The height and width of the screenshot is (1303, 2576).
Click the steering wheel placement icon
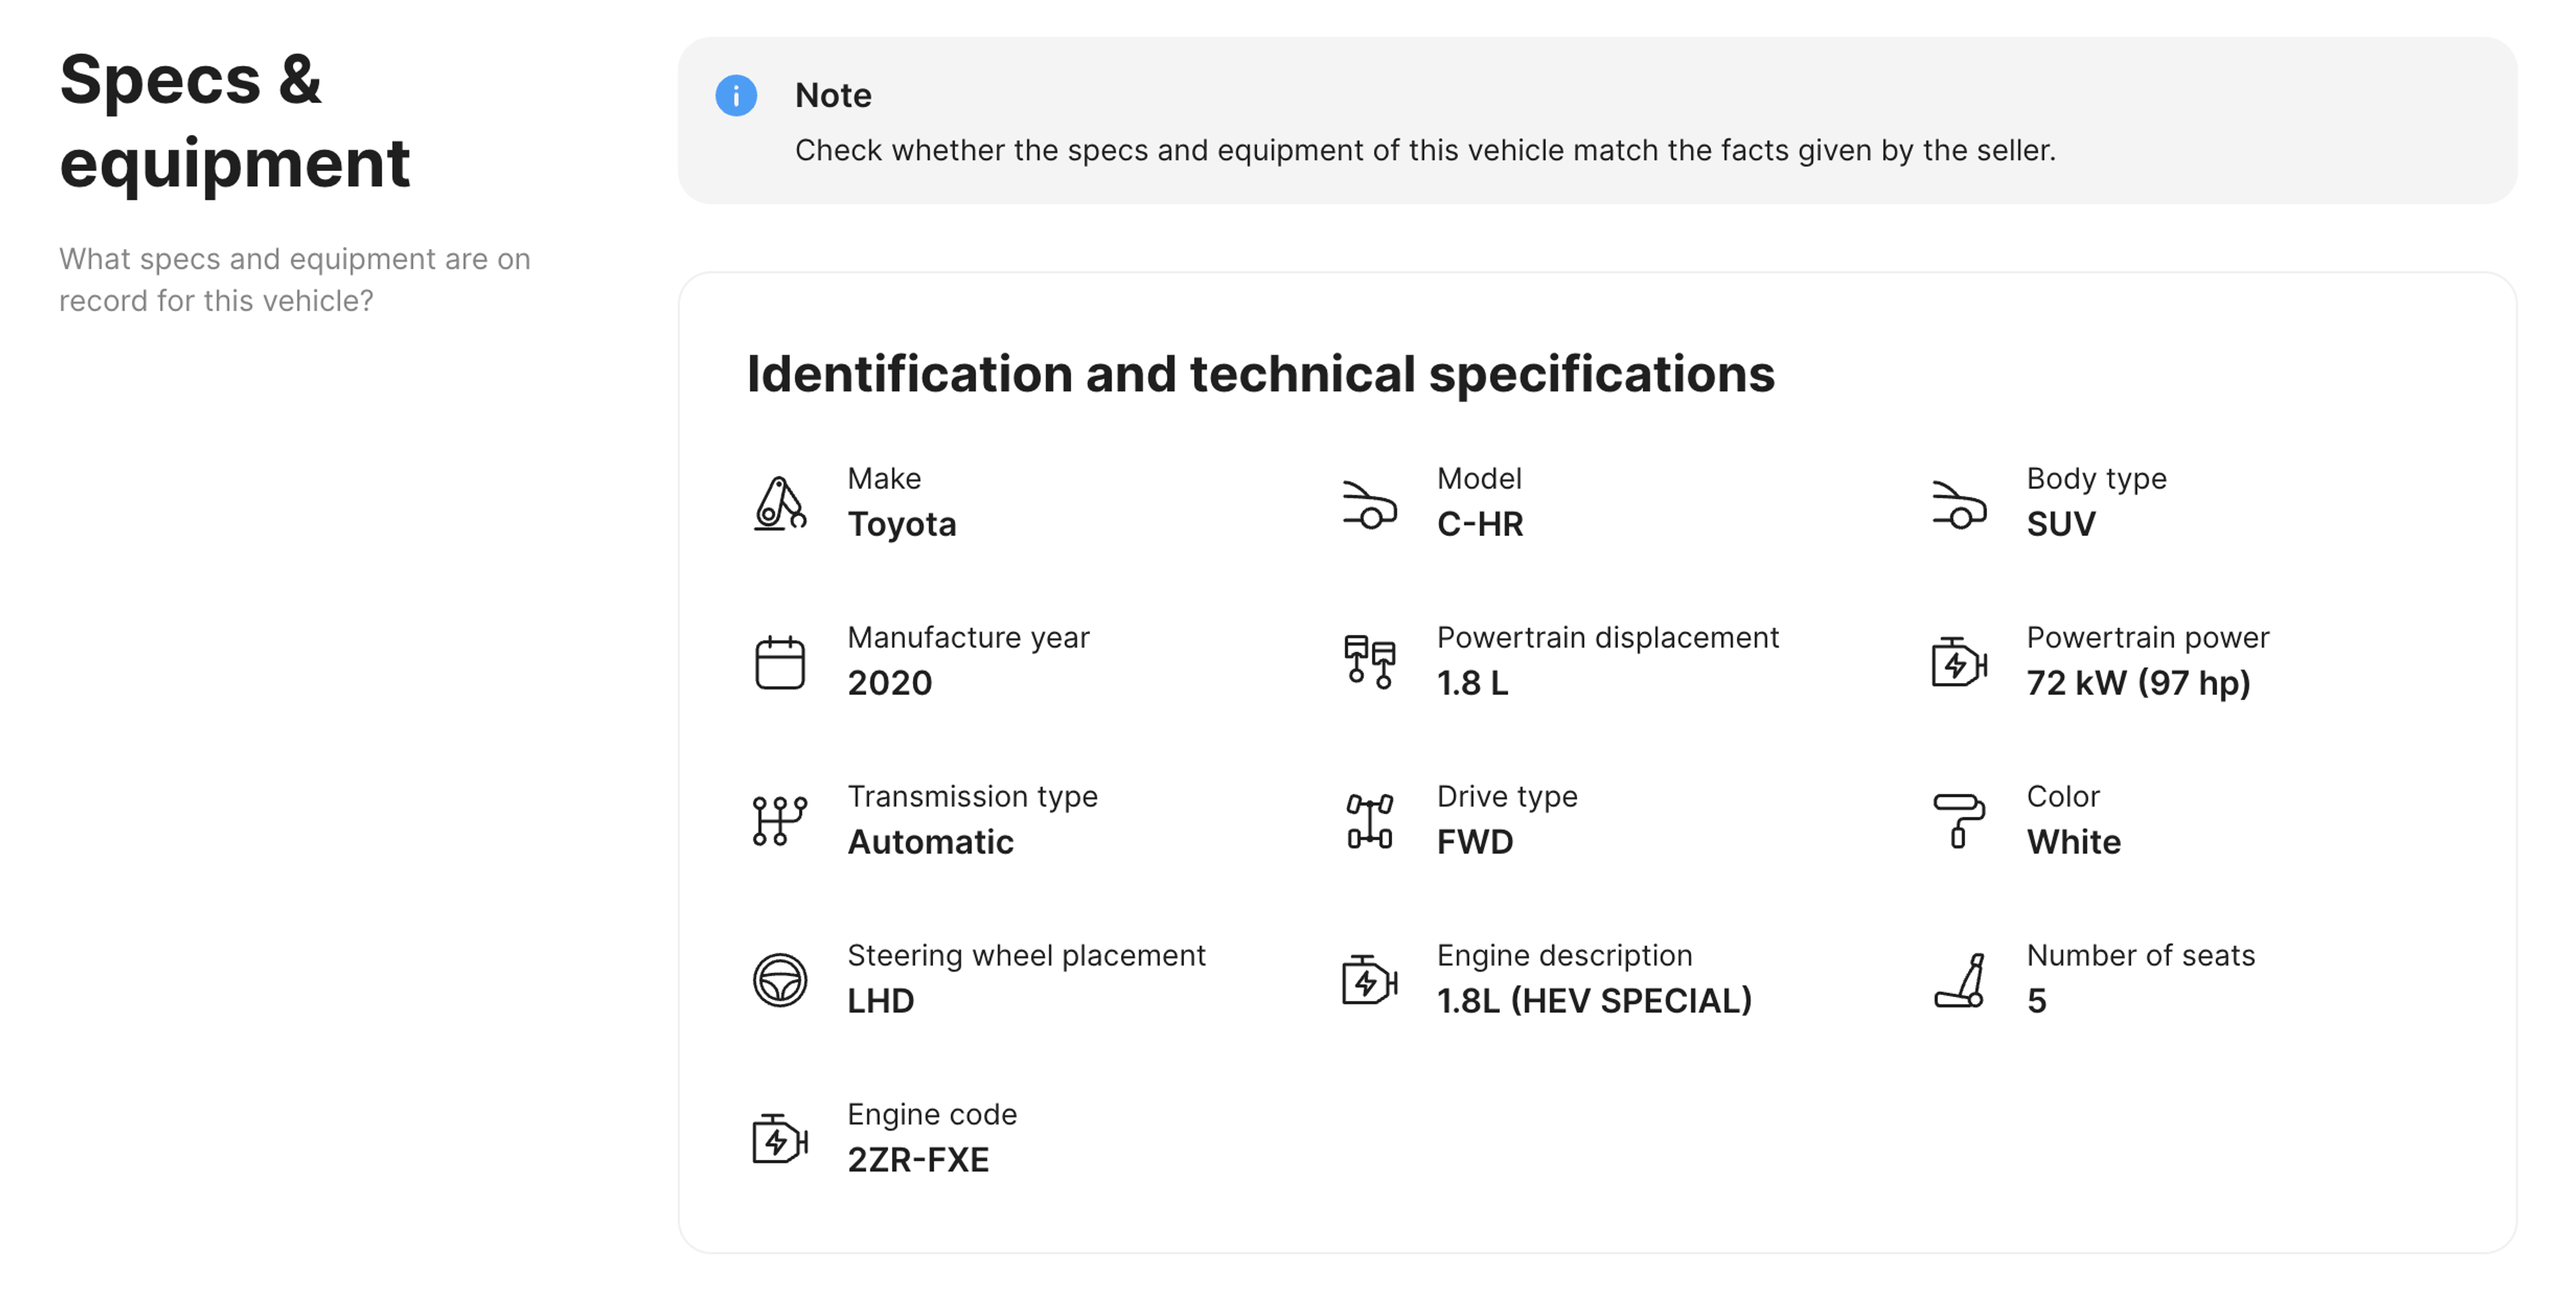779,980
